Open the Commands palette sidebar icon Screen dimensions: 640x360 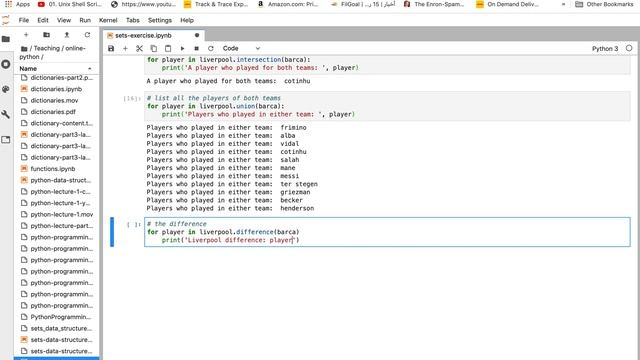coord(6,89)
